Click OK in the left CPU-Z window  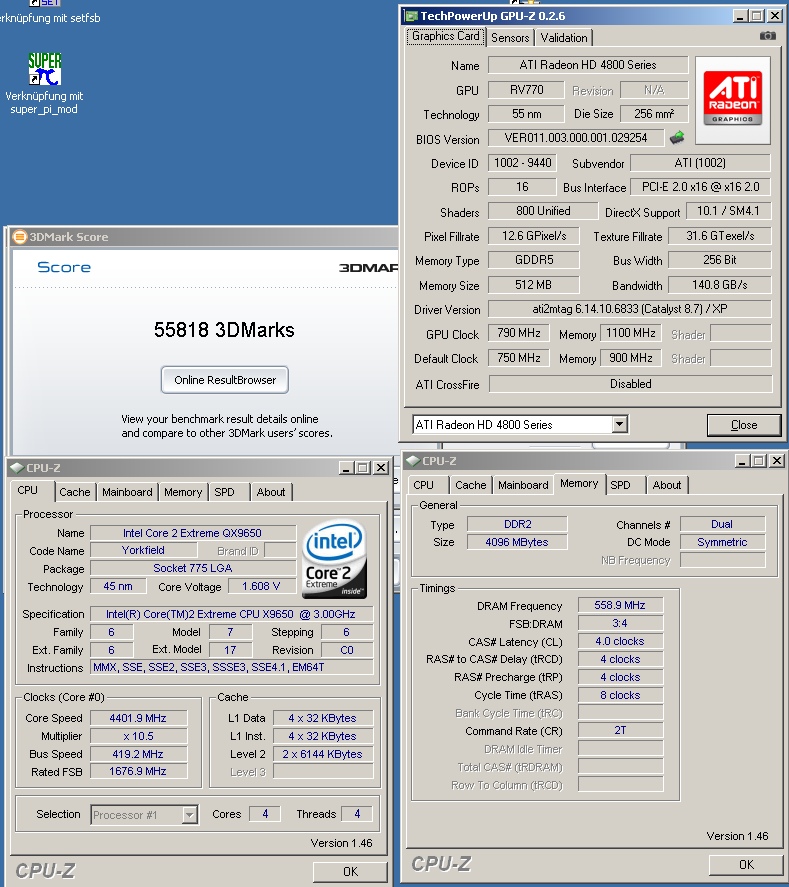(350, 872)
